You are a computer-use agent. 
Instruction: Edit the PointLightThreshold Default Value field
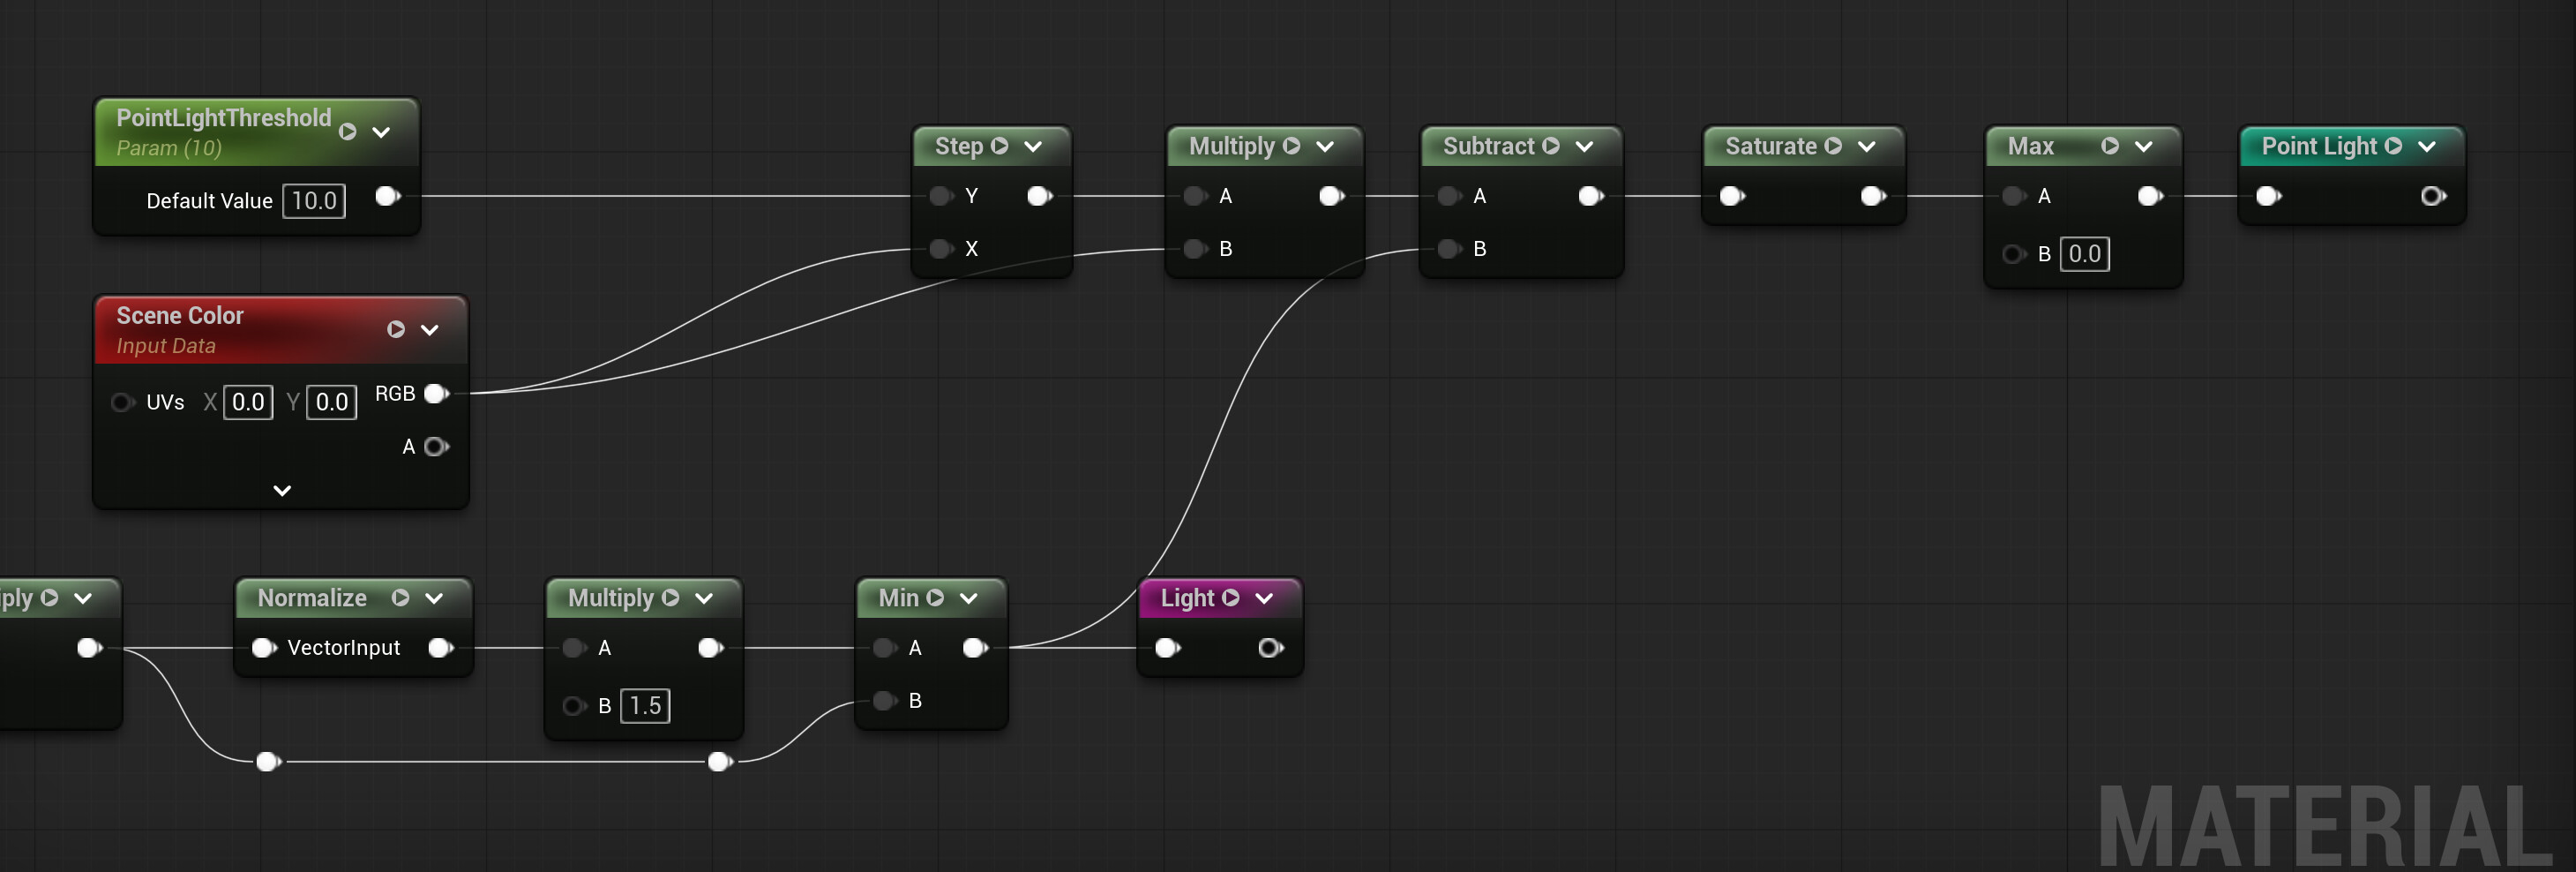tap(314, 201)
